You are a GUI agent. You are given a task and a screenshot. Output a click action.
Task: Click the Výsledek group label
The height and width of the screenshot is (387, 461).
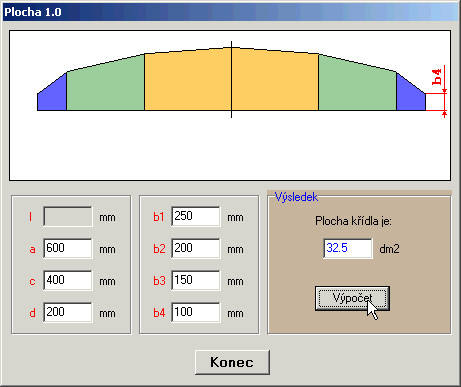(296, 197)
